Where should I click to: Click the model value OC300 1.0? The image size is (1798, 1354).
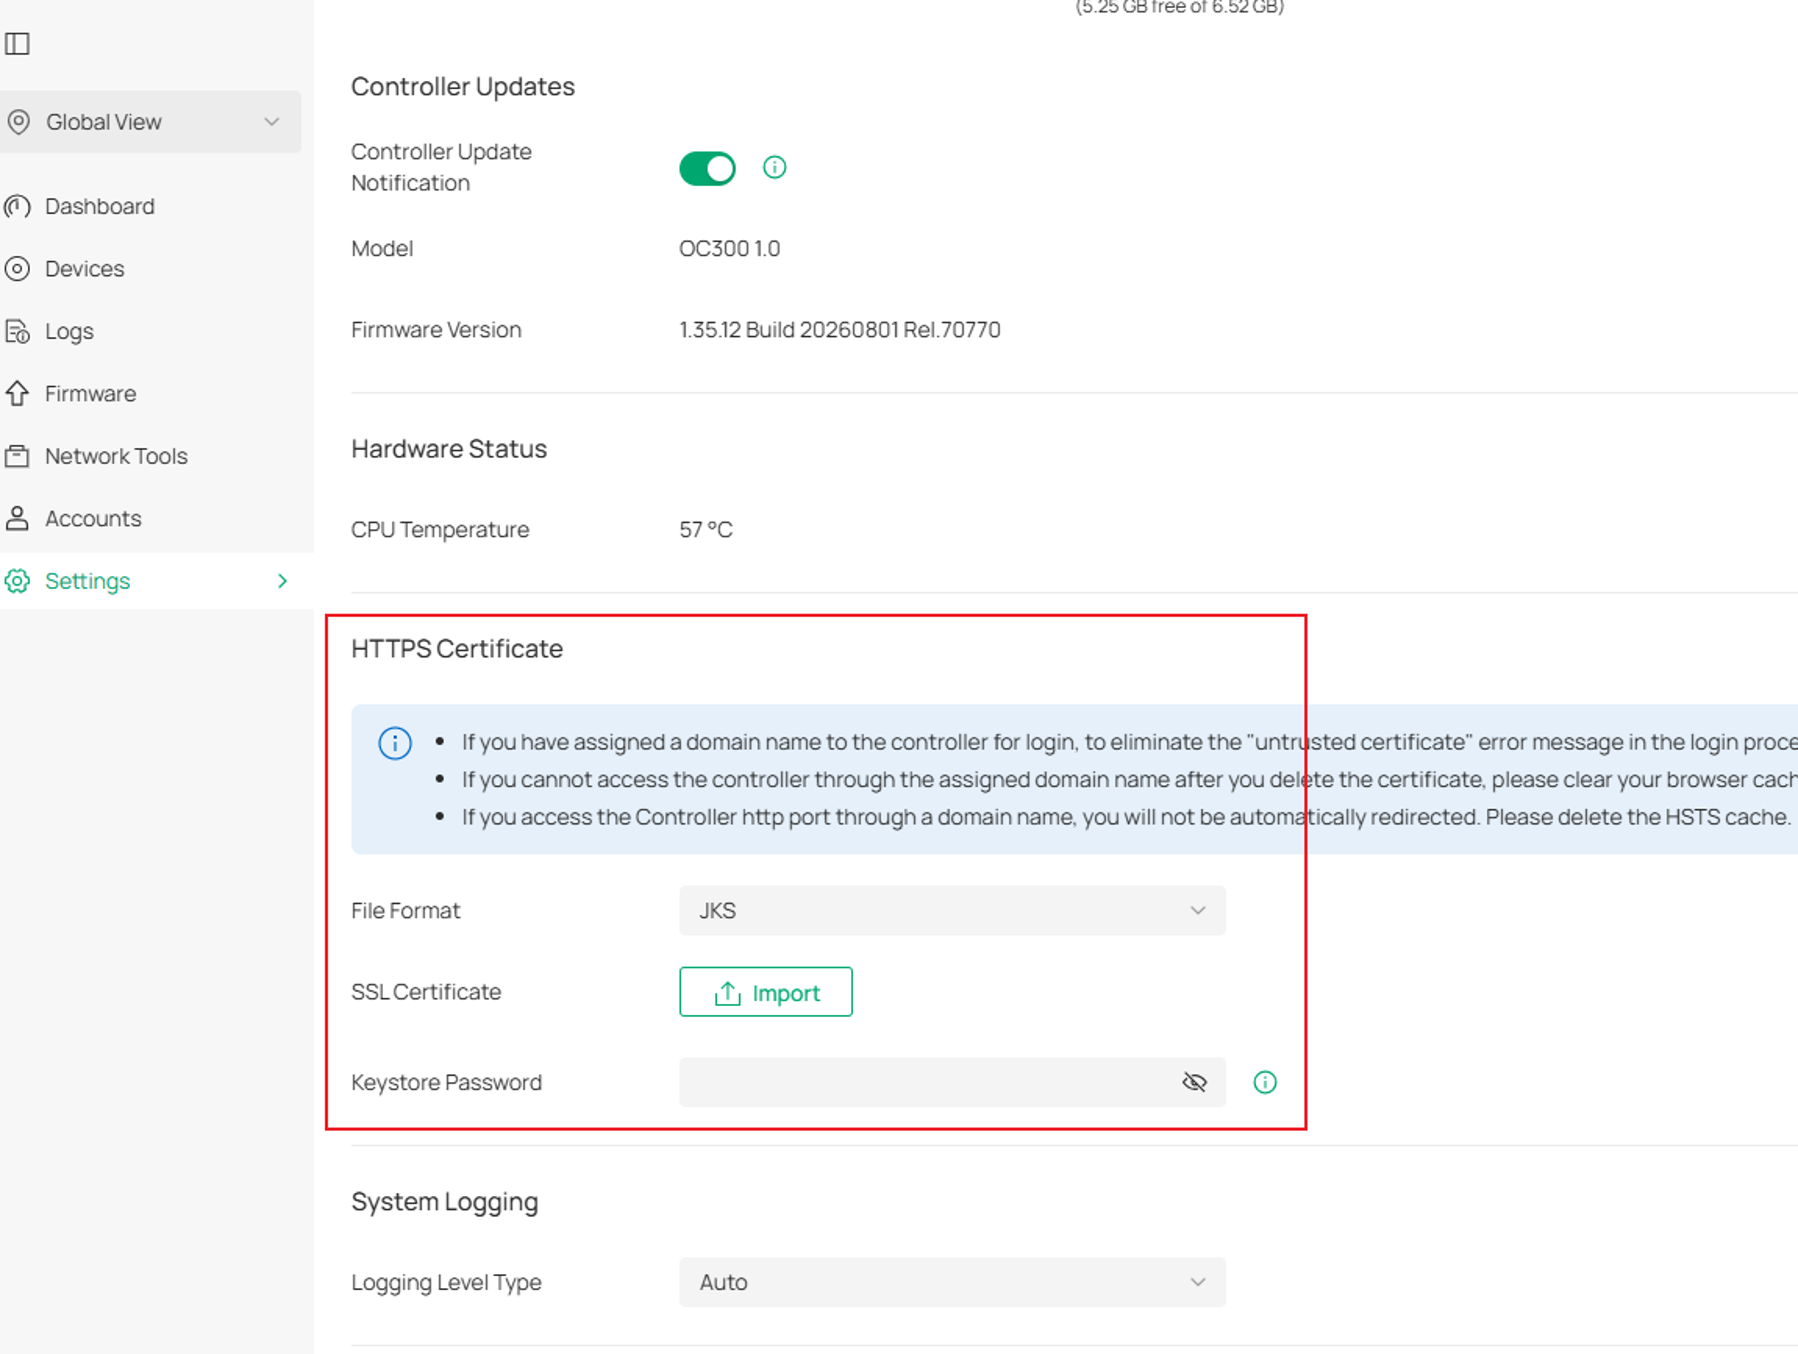[x=729, y=249]
